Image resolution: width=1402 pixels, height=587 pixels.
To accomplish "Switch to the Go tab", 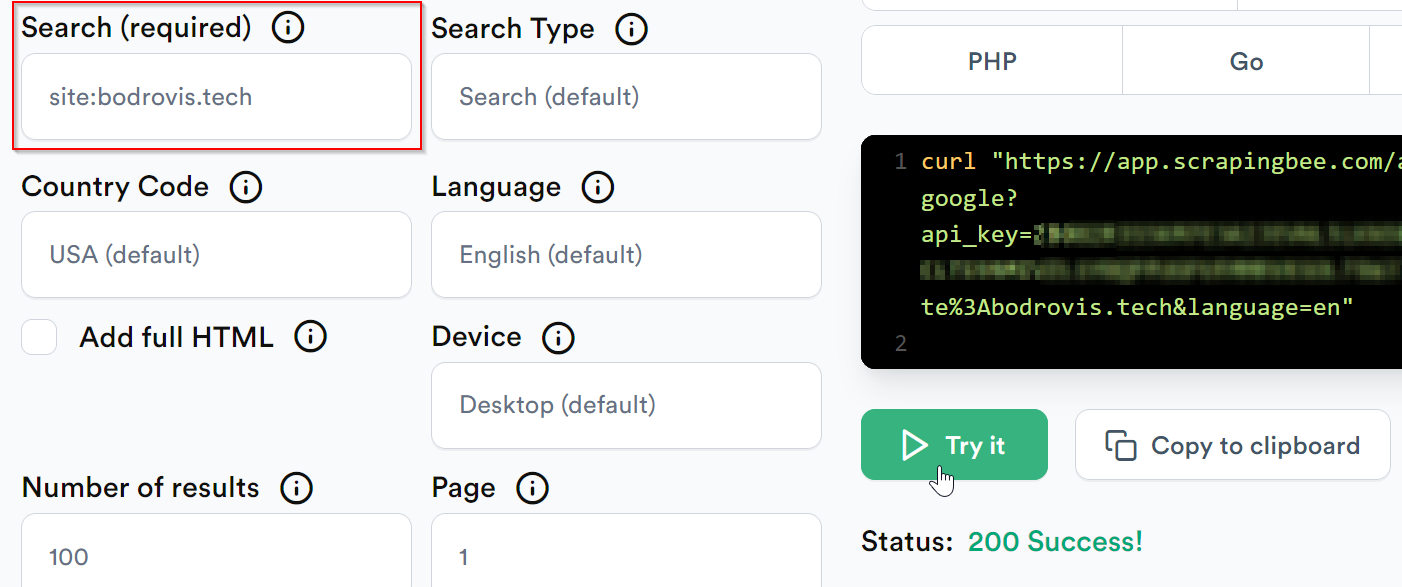I will [1246, 60].
